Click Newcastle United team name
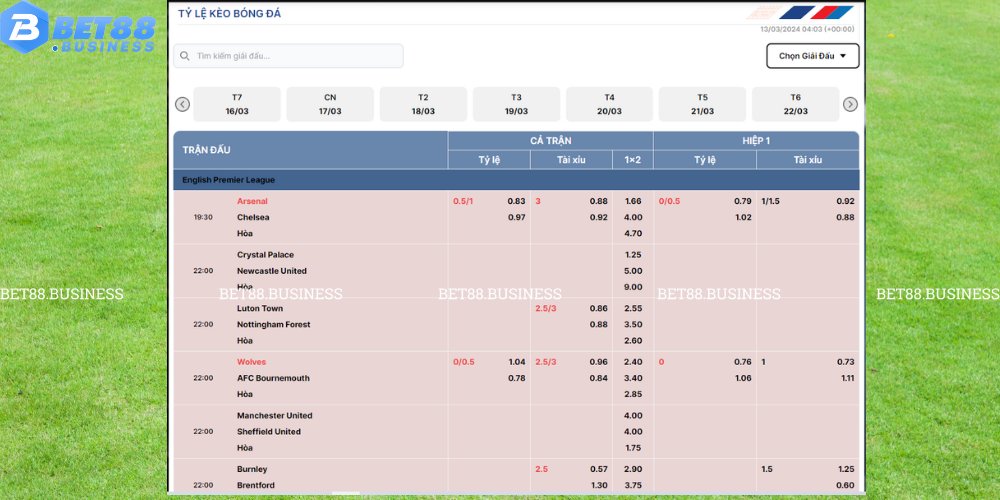Viewport: 1000px width, 500px height. (272, 270)
